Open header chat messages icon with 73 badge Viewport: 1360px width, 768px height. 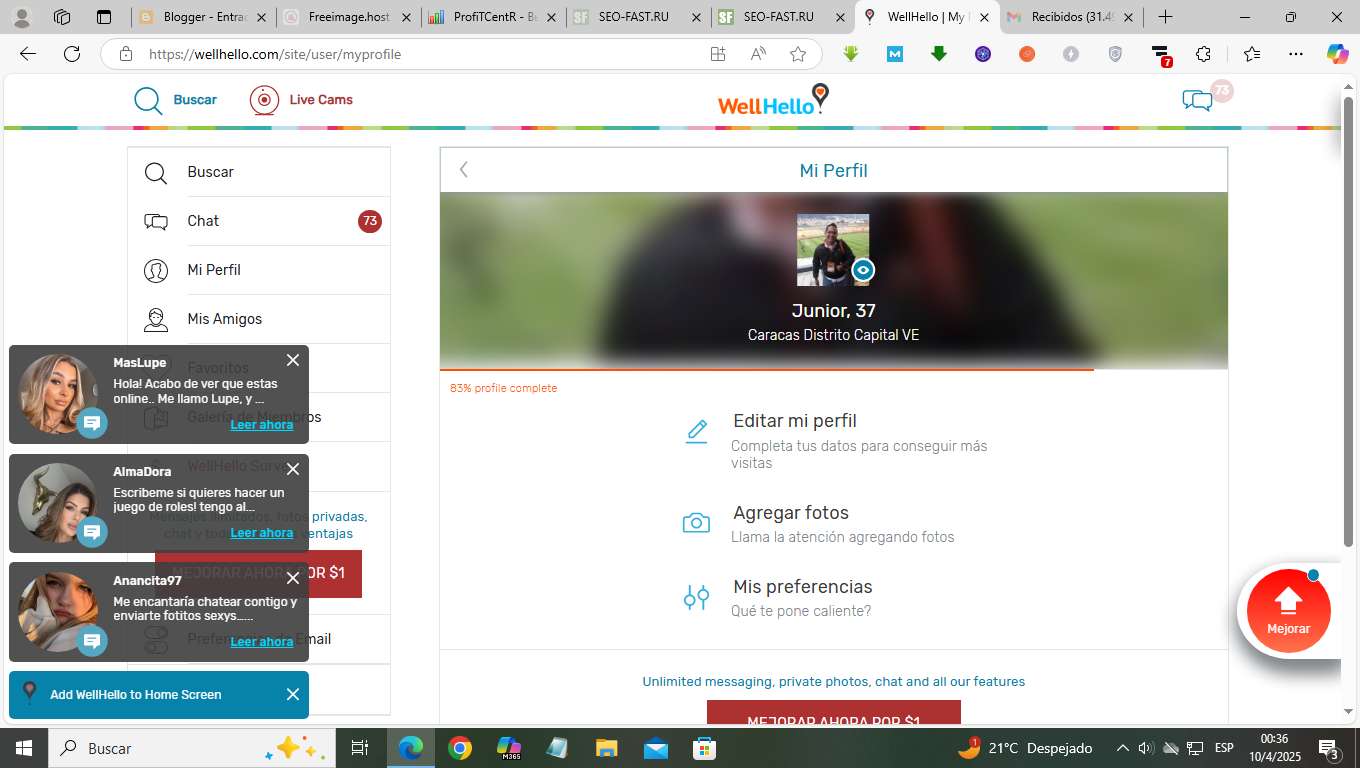(x=1198, y=100)
